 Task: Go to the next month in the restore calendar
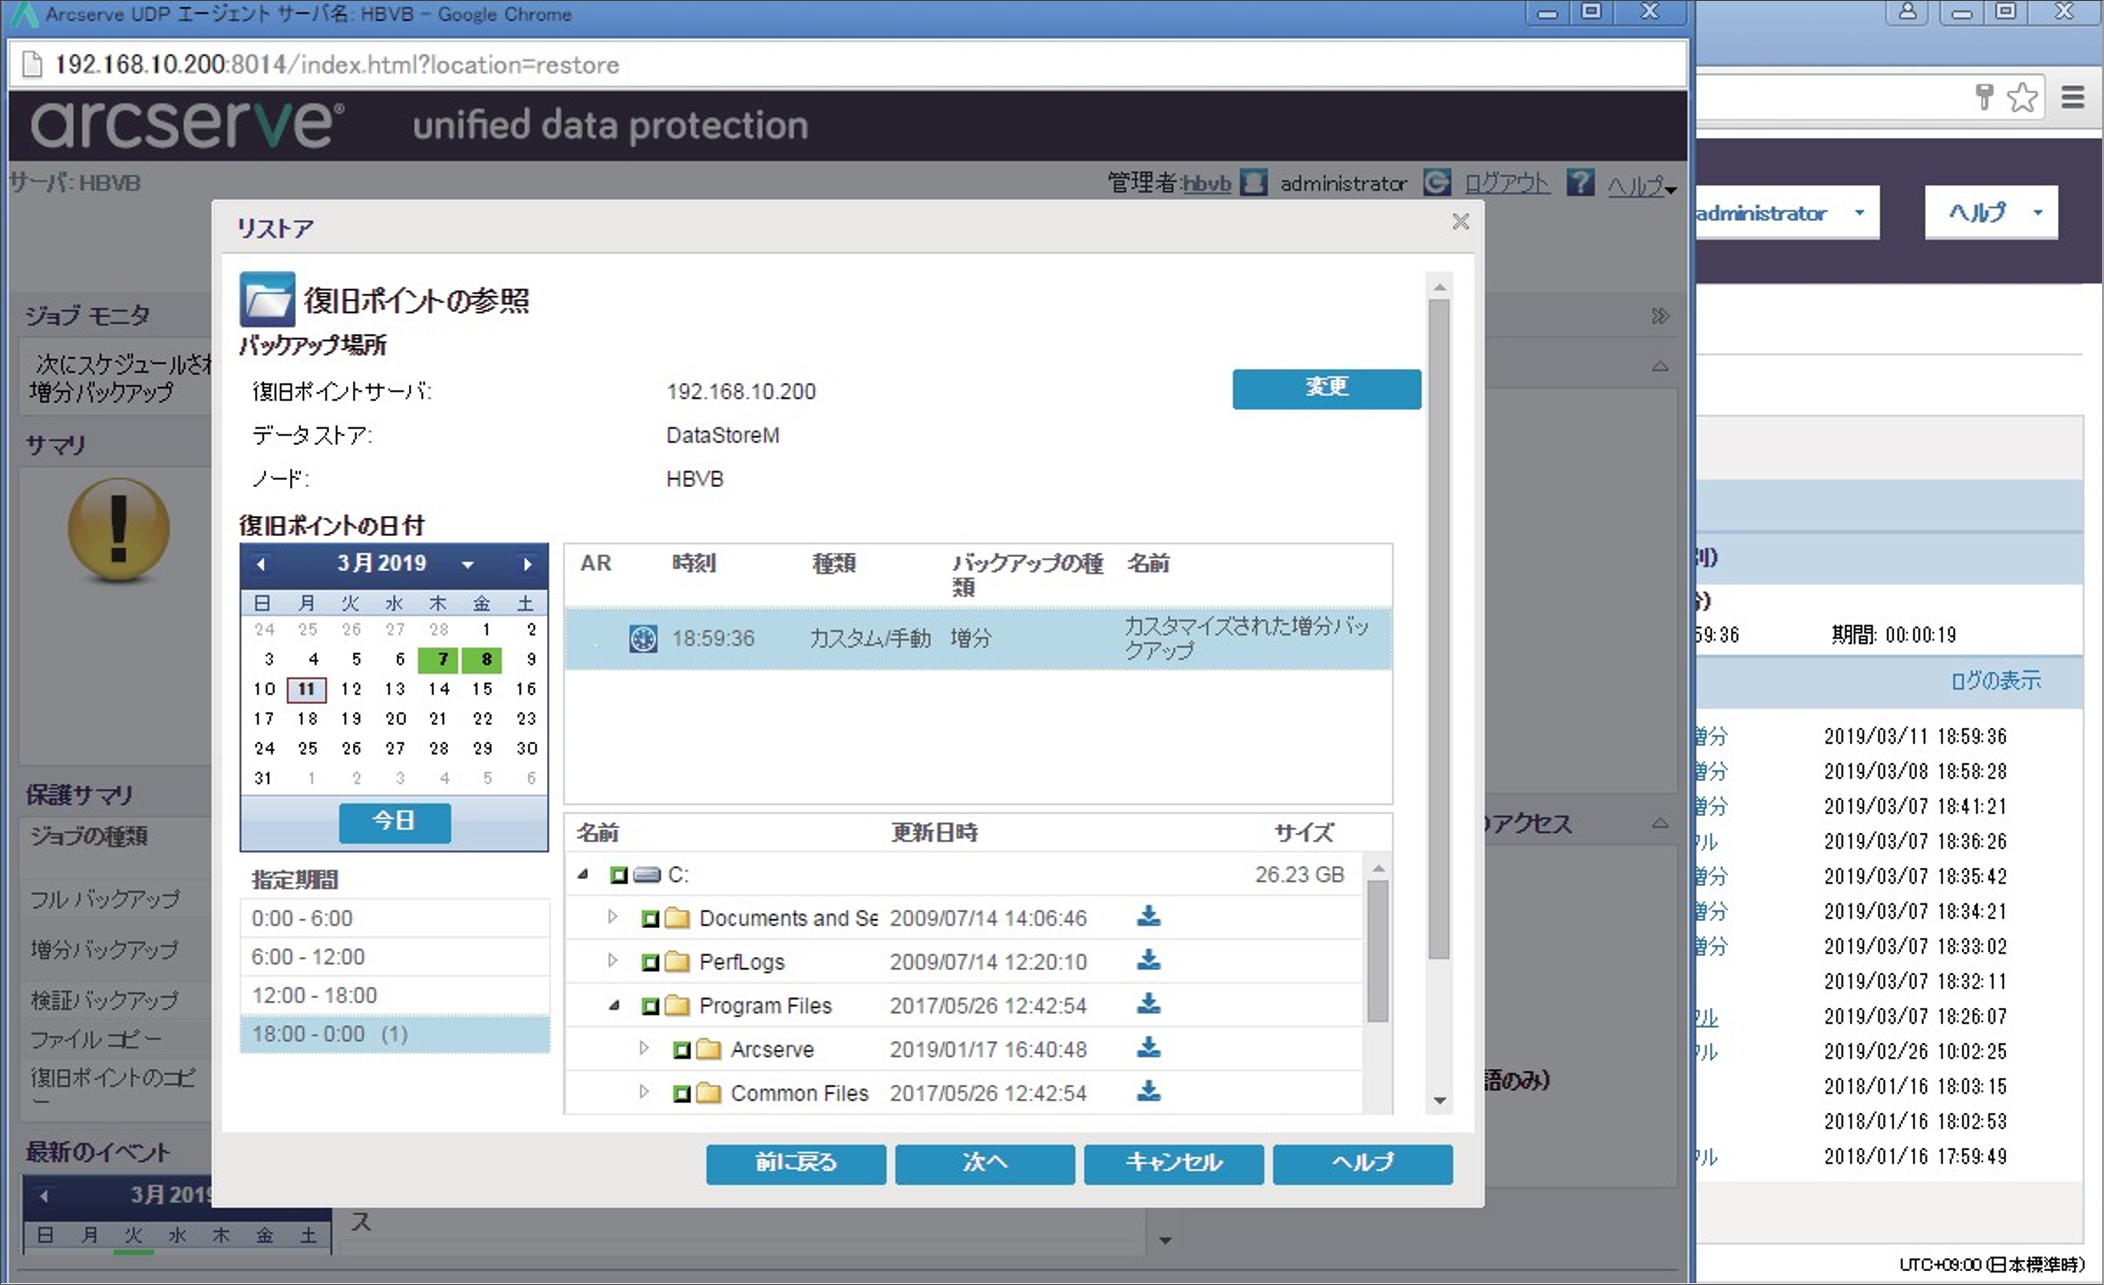(527, 564)
